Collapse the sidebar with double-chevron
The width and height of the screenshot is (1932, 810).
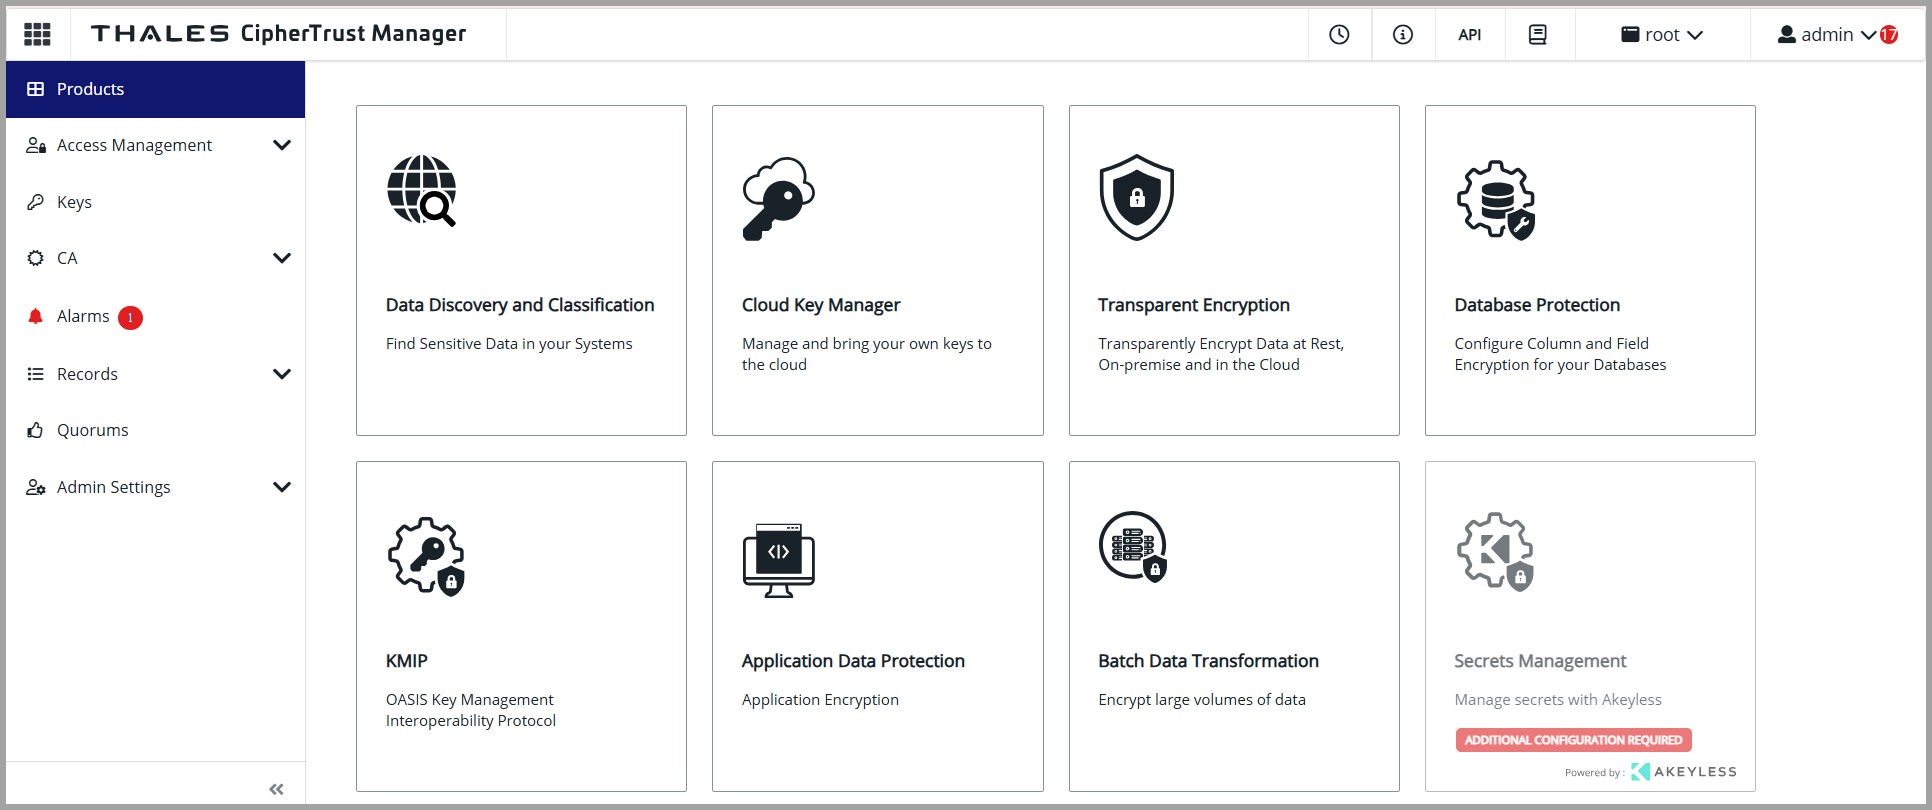point(276,789)
